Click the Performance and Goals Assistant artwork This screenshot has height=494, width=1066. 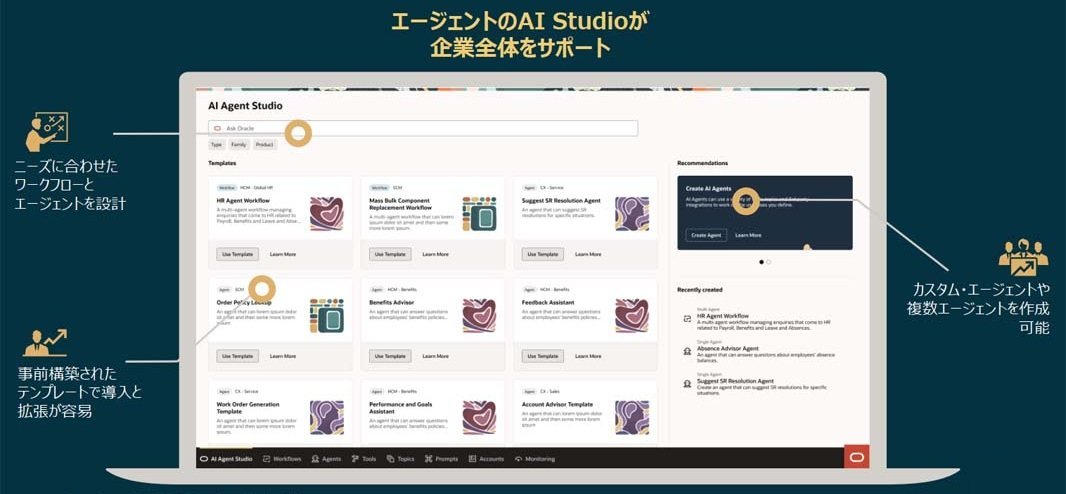click(479, 417)
